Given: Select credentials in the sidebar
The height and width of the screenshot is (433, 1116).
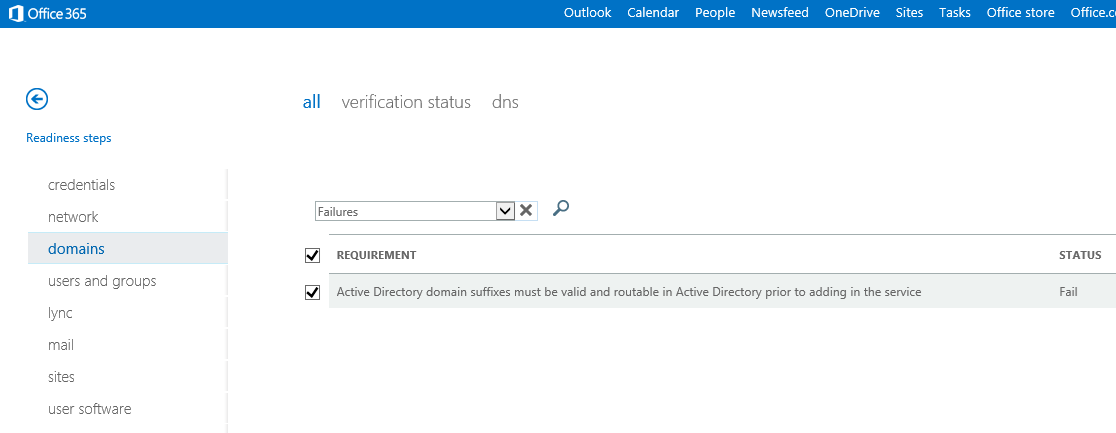Looking at the screenshot, I should 81,184.
